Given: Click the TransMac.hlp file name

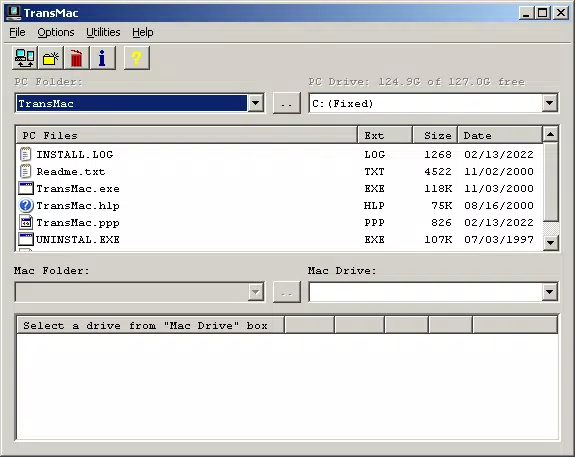Looking at the screenshot, I should [x=78, y=205].
